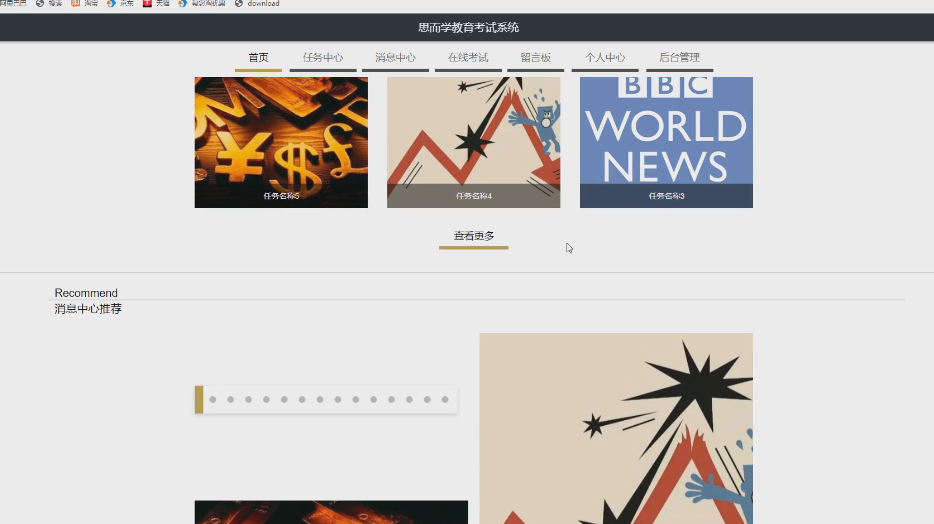
Task: Open the 任务名称5 currency symbols card
Action: pyautogui.click(x=281, y=142)
